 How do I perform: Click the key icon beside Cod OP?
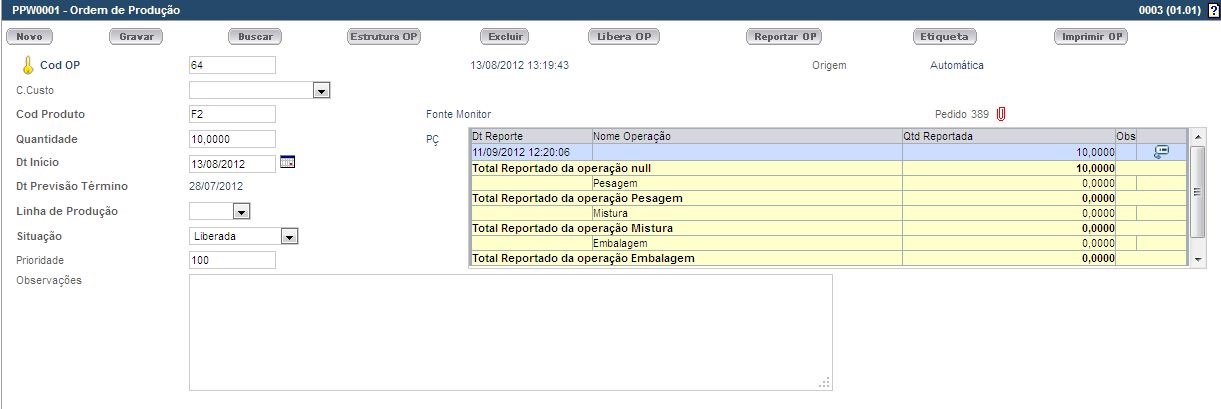point(28,66)
